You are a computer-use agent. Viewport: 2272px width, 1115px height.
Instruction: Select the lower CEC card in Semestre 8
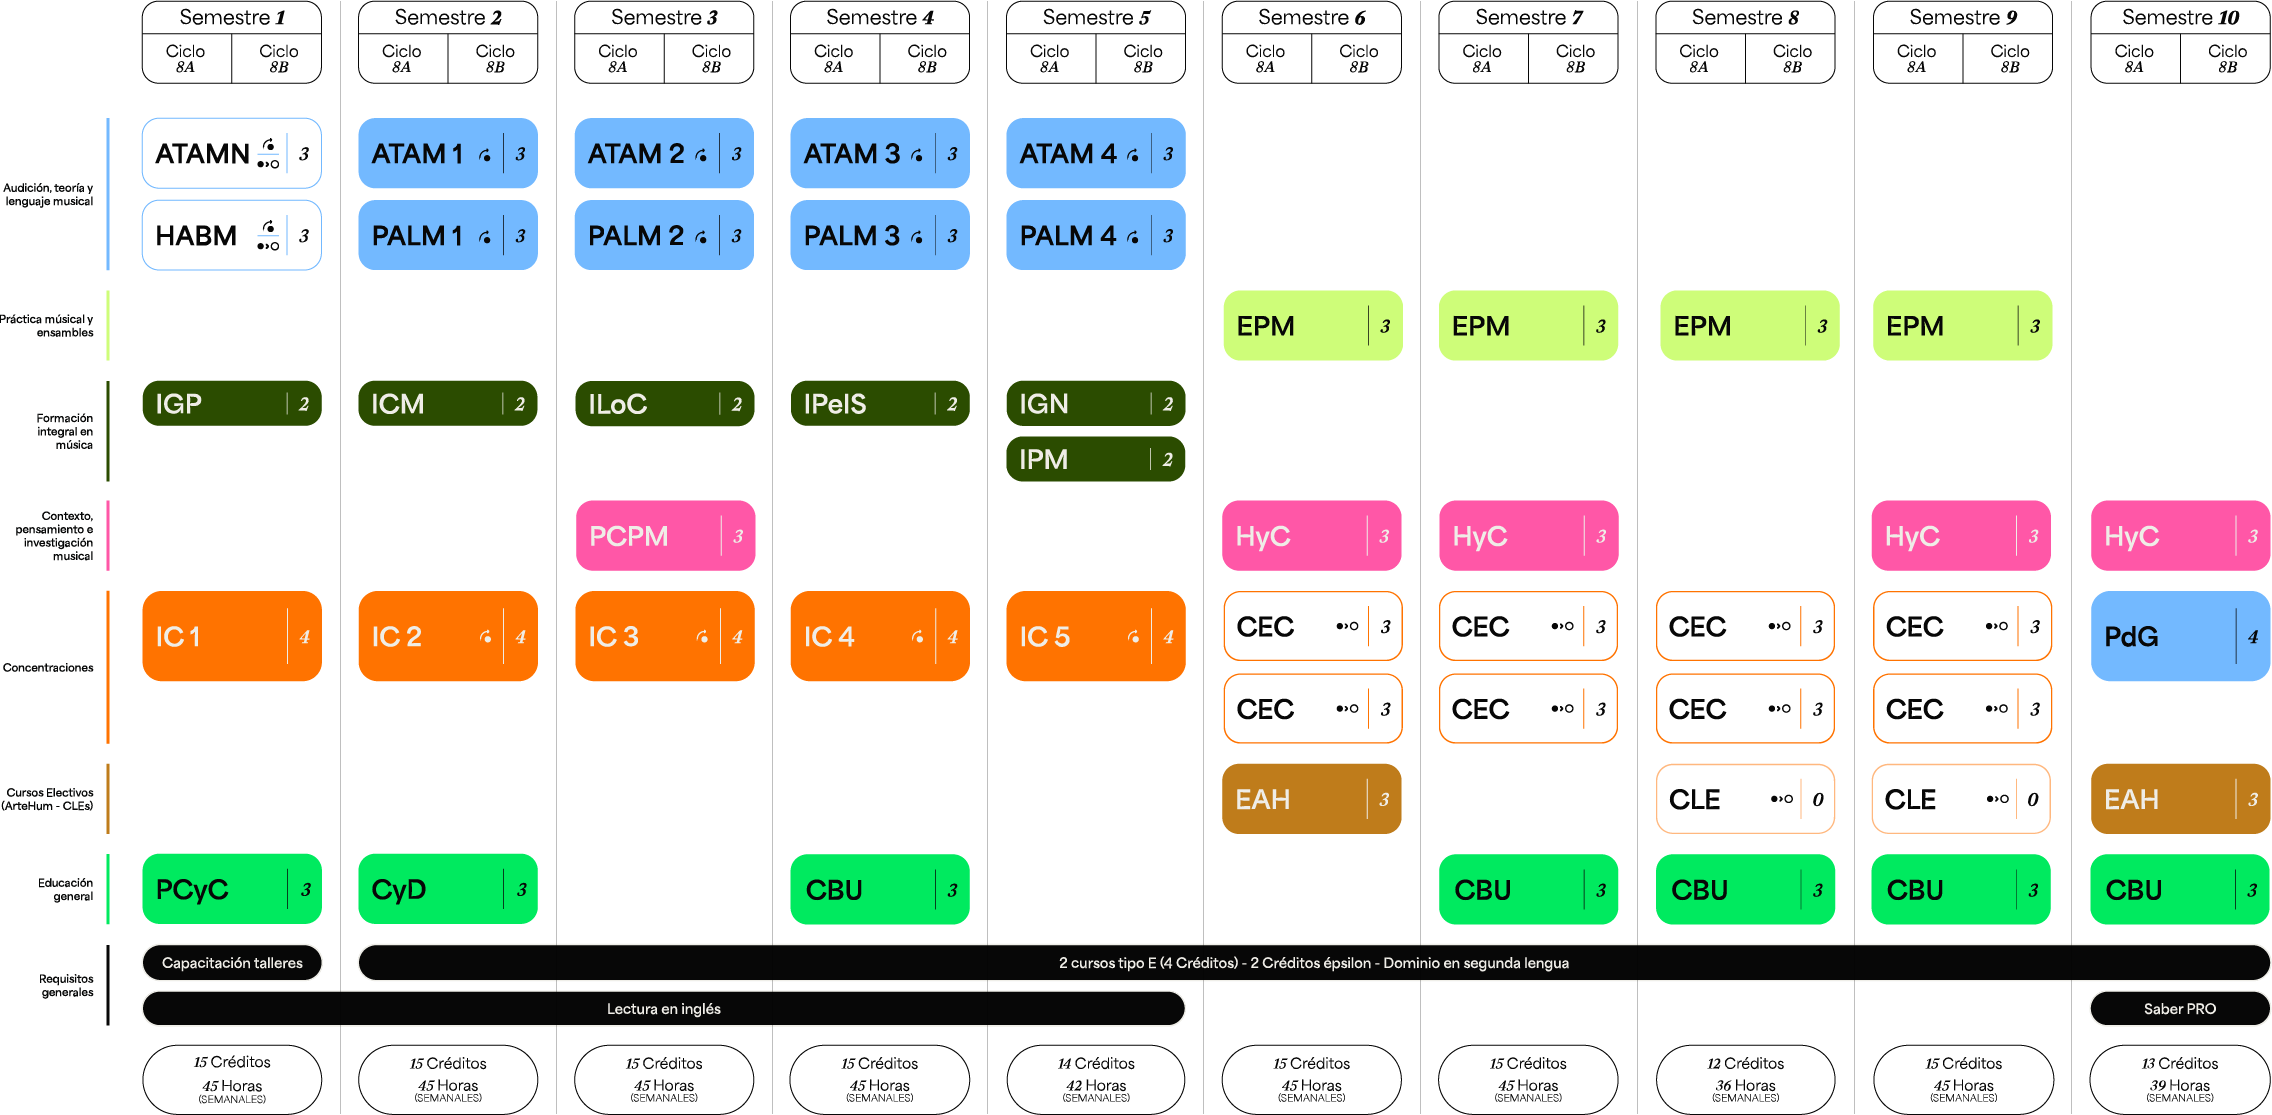[x=1745, y=709]
